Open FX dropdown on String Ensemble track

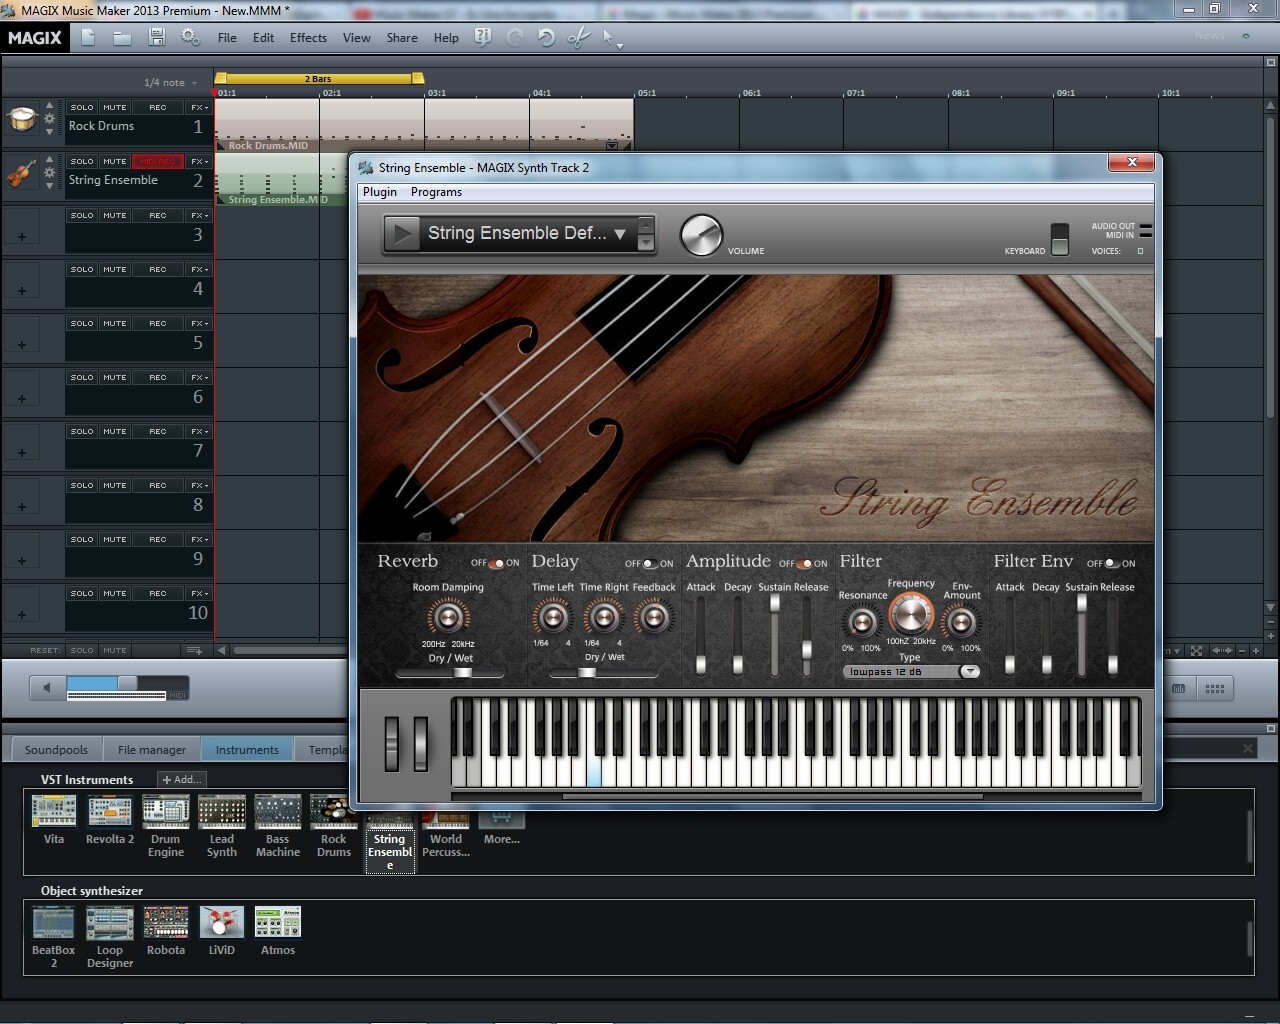point(199,161)
